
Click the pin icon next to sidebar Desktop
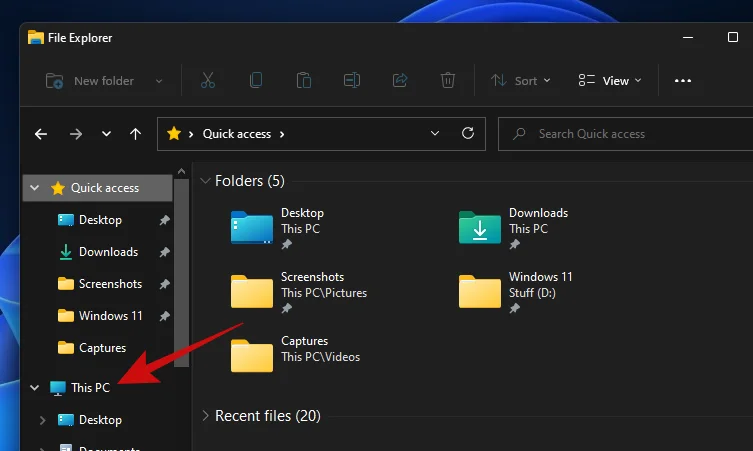[x=164, y=220]
